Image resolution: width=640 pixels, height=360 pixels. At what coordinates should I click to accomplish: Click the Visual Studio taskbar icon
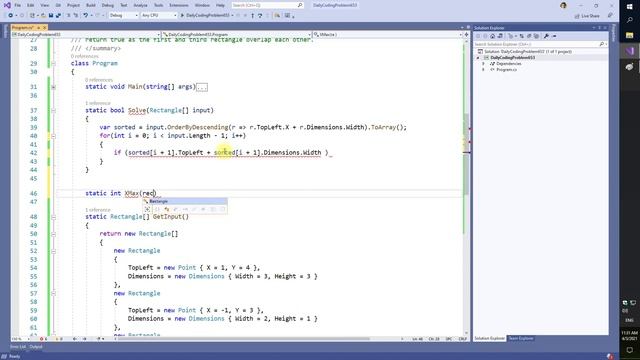pos(629,51)
